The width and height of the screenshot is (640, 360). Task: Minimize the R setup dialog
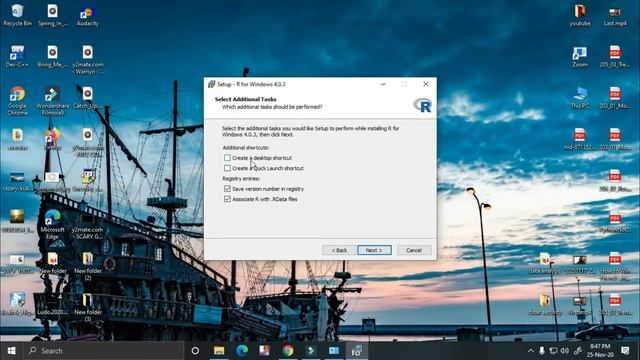(x=383, y=84)
